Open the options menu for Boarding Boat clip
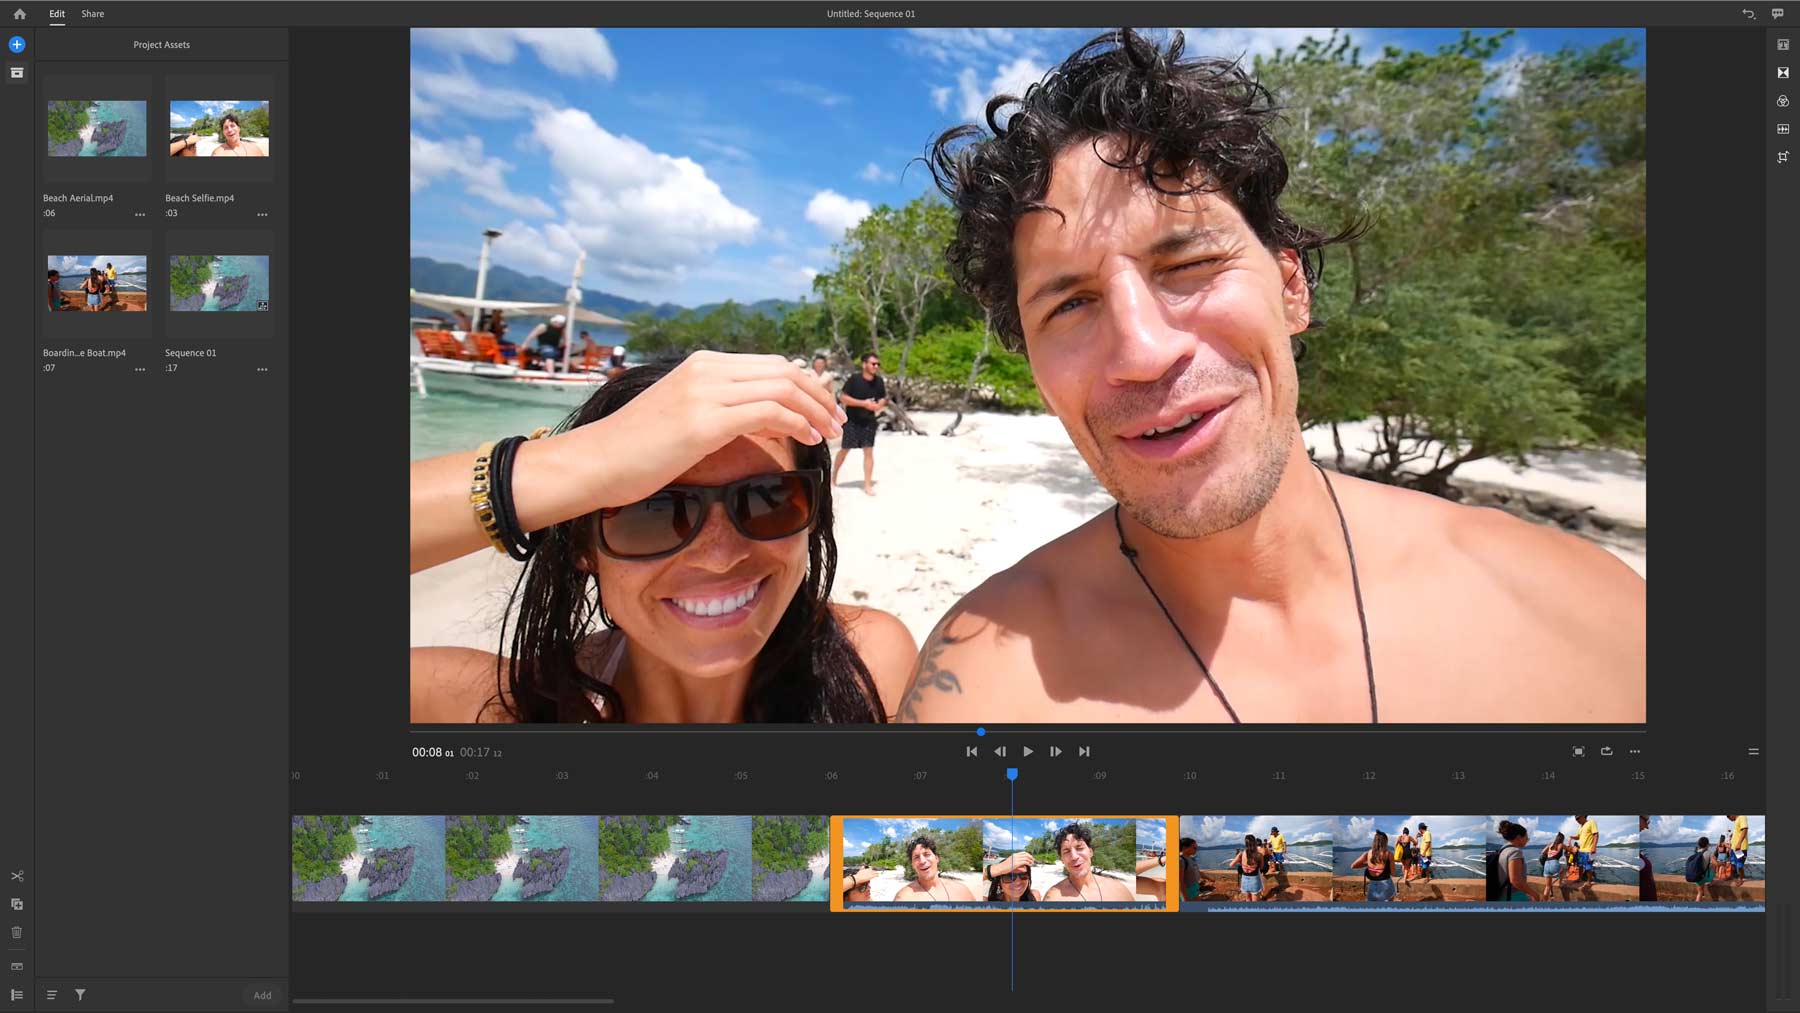This screenshot has width=1800, height=1013. (140, 369)
